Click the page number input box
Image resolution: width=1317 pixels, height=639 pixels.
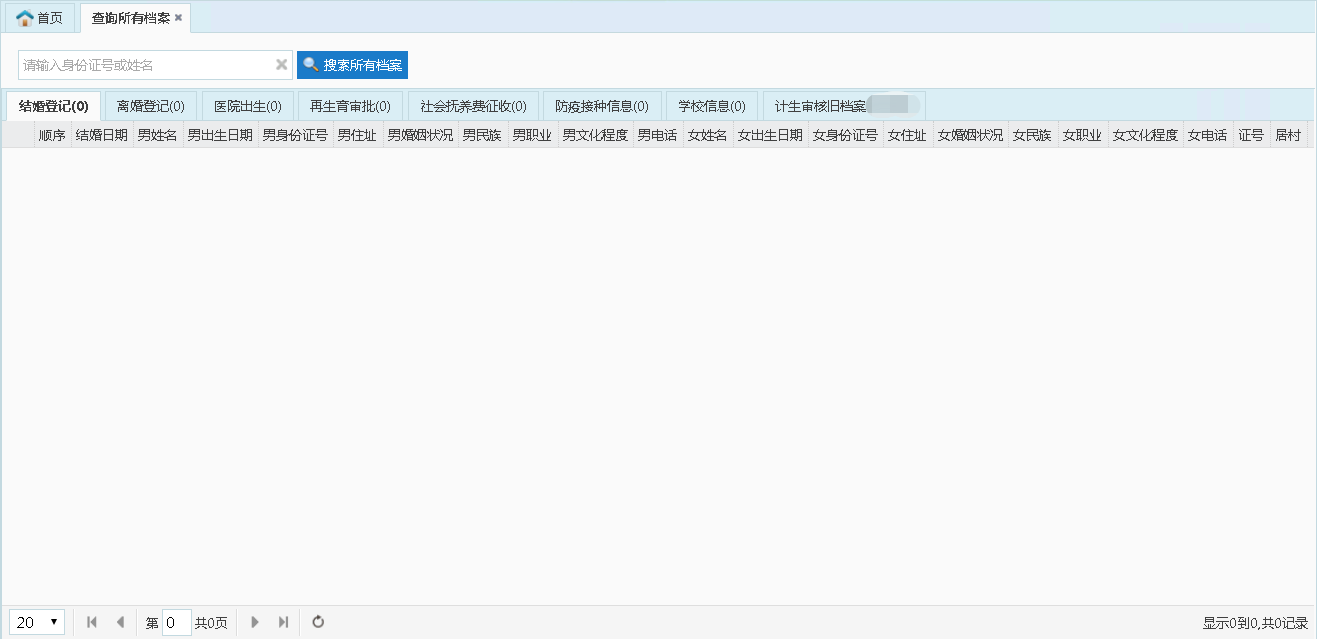pos(176,622)
